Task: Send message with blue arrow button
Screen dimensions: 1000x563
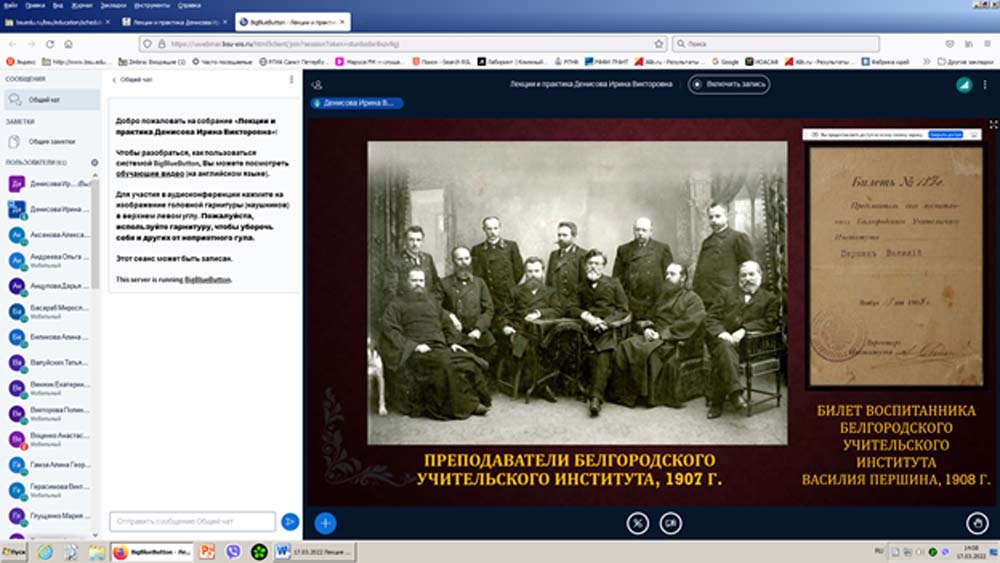Action: point(290,521)
